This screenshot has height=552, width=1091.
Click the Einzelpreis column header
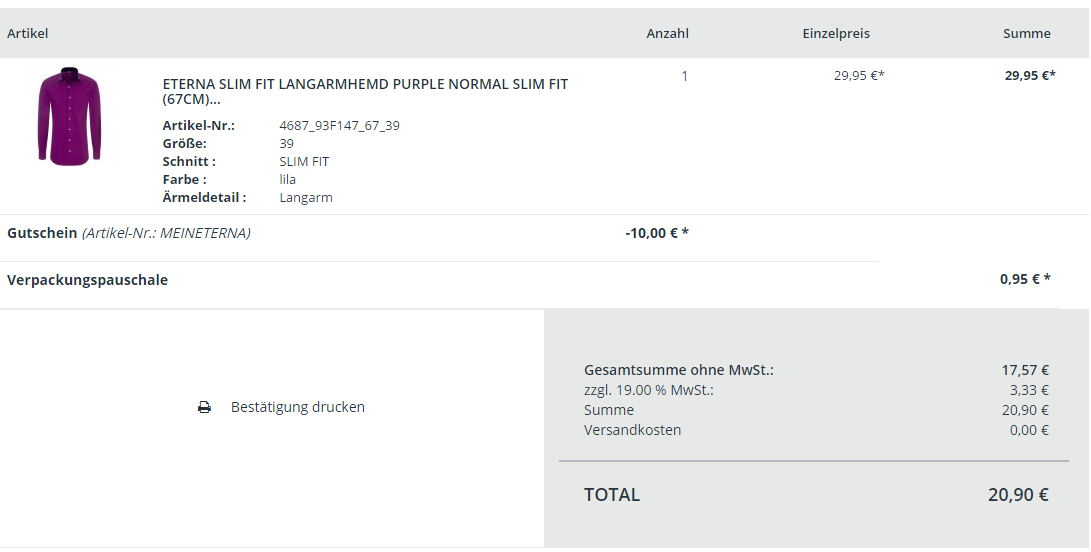836,34
